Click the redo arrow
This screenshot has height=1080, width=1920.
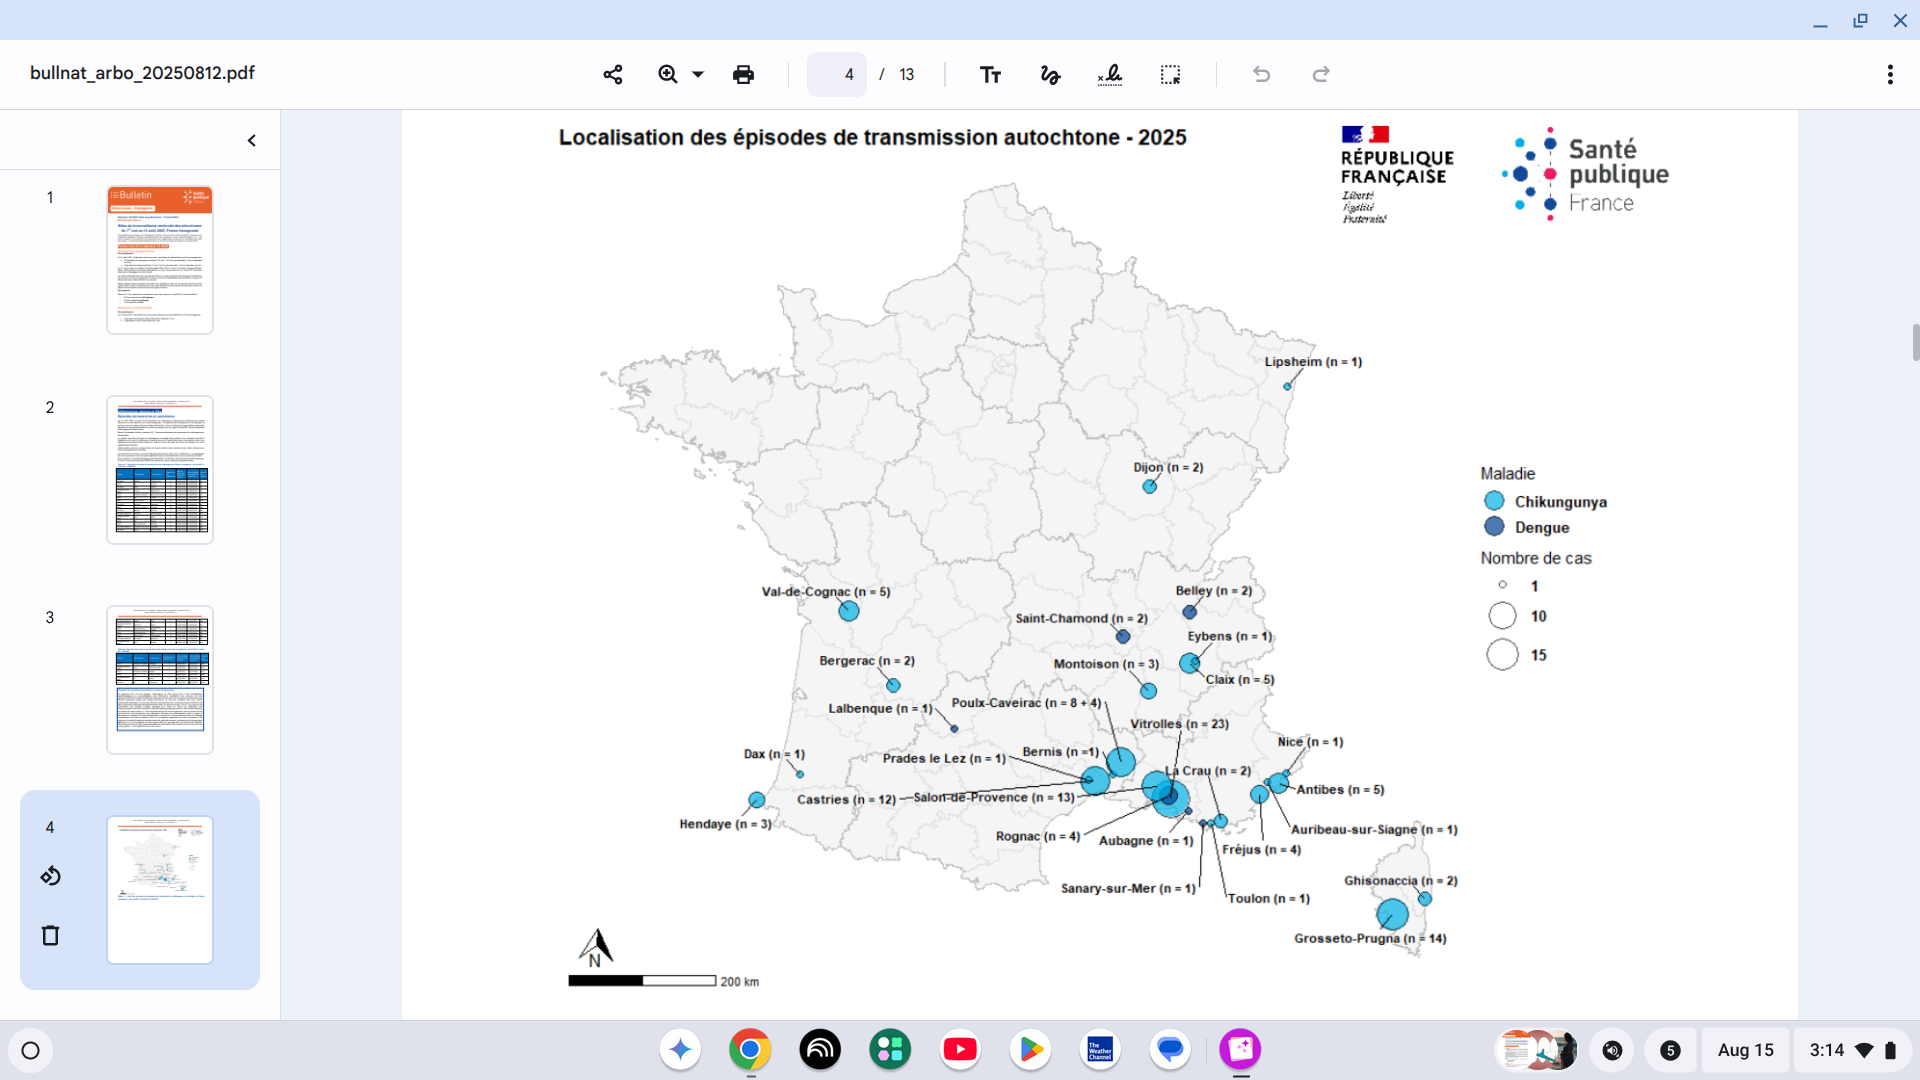coord(1321,74)
